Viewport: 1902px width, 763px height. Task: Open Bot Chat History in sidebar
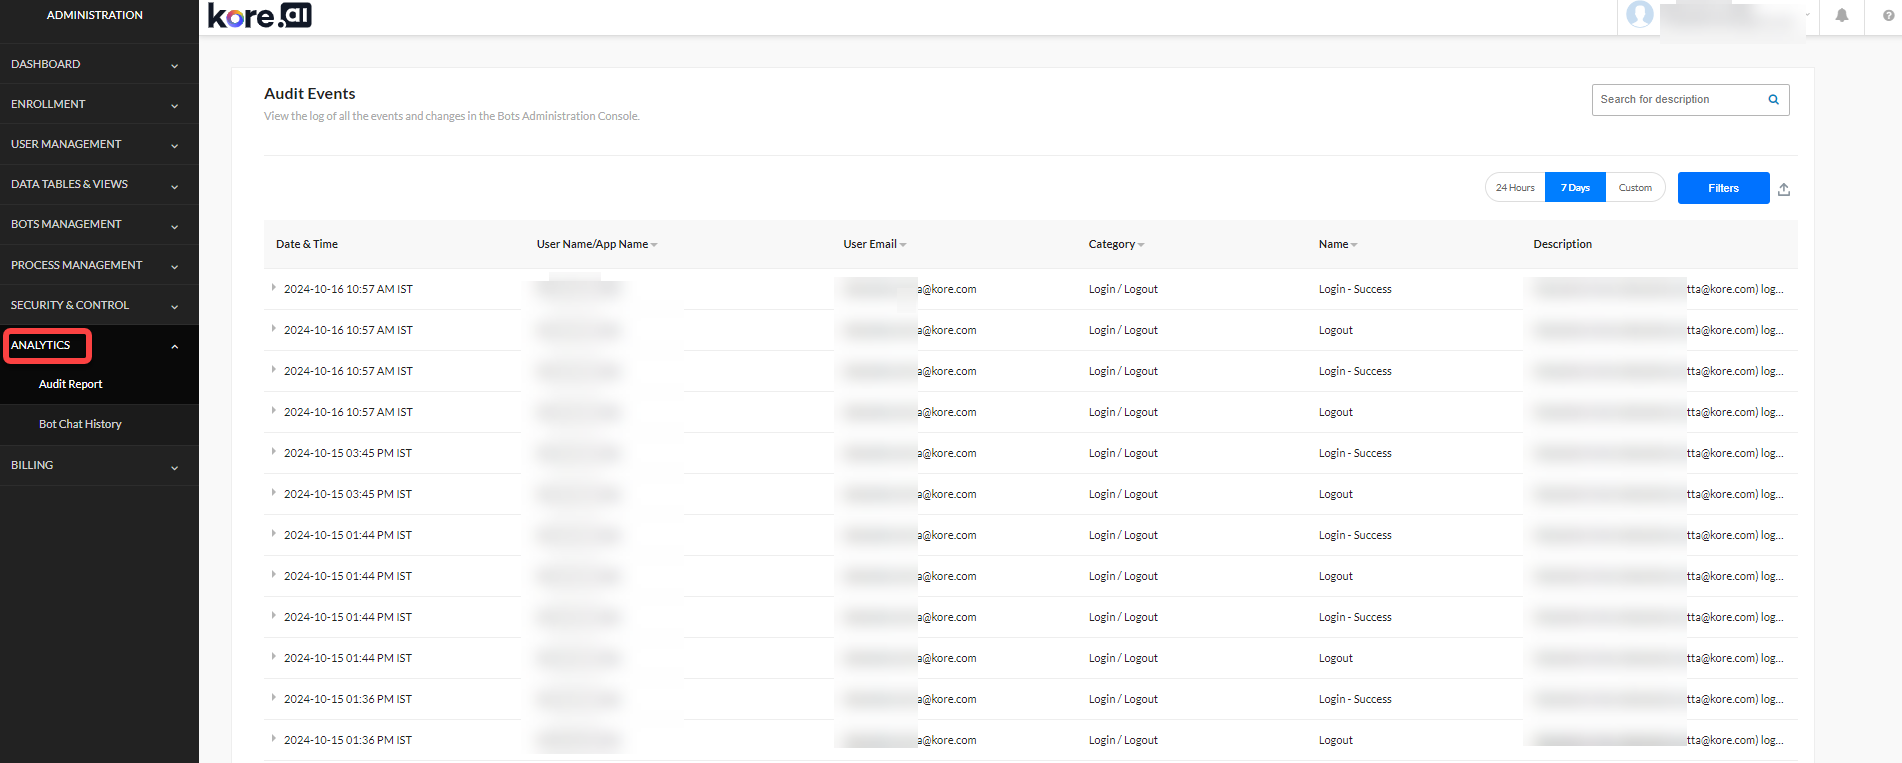[x=80, y=424]
